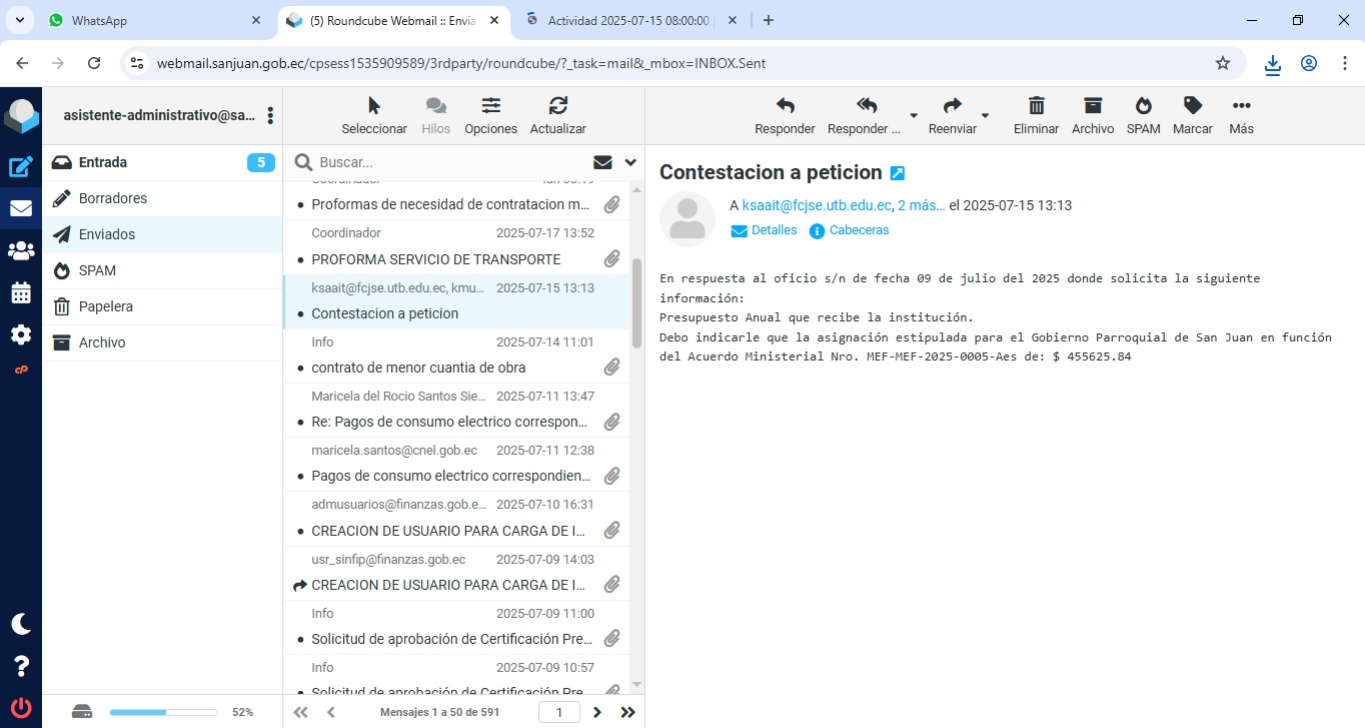
Task: Click the Cabeceras link
Action: 858,230
